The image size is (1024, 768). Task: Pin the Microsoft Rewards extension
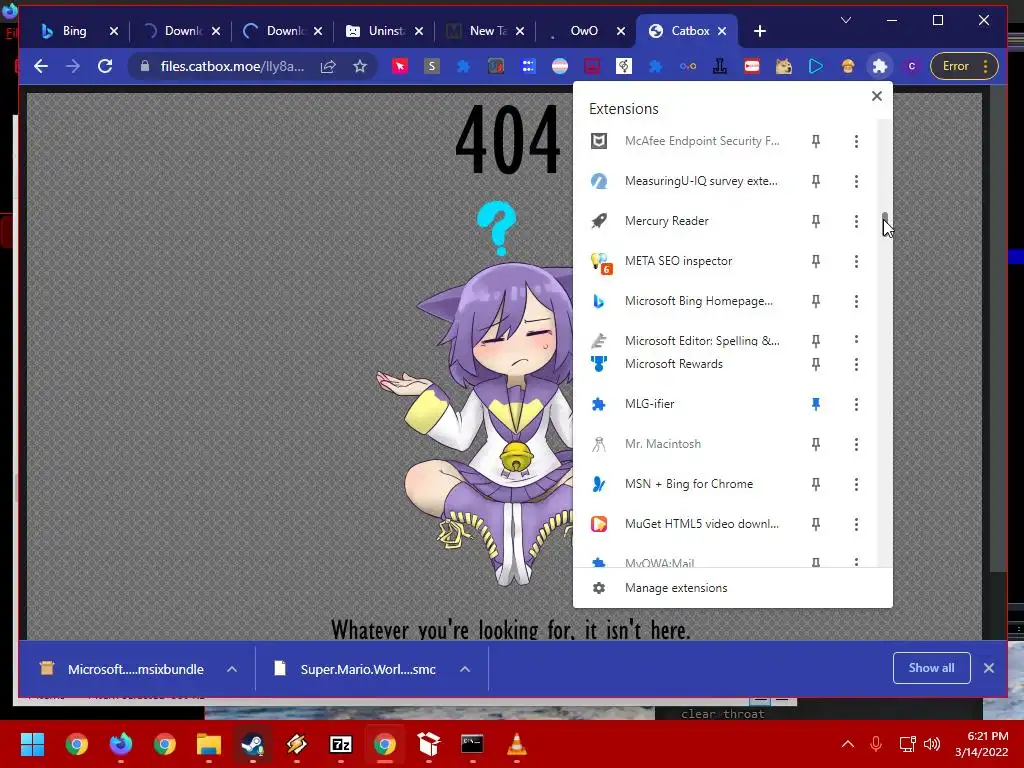(816, 364)
